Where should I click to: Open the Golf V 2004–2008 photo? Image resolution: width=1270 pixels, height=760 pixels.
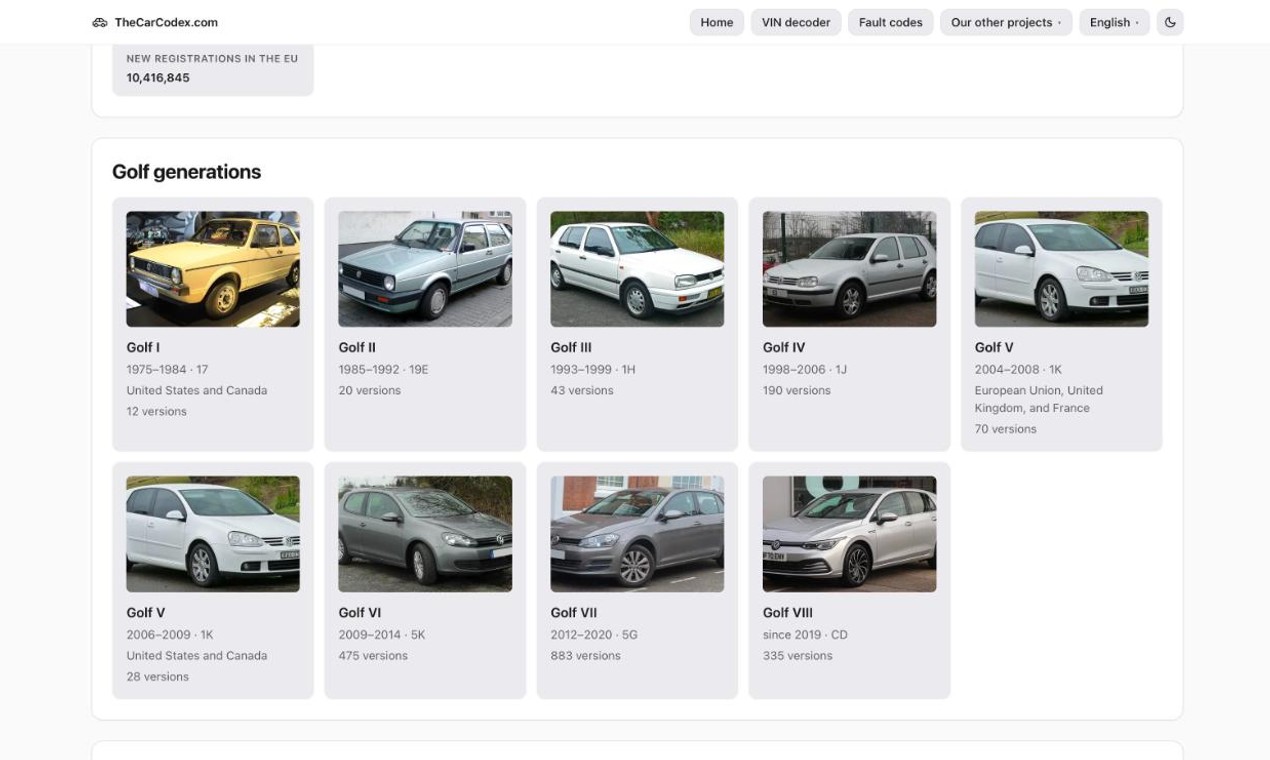[x=1061, y=269]
